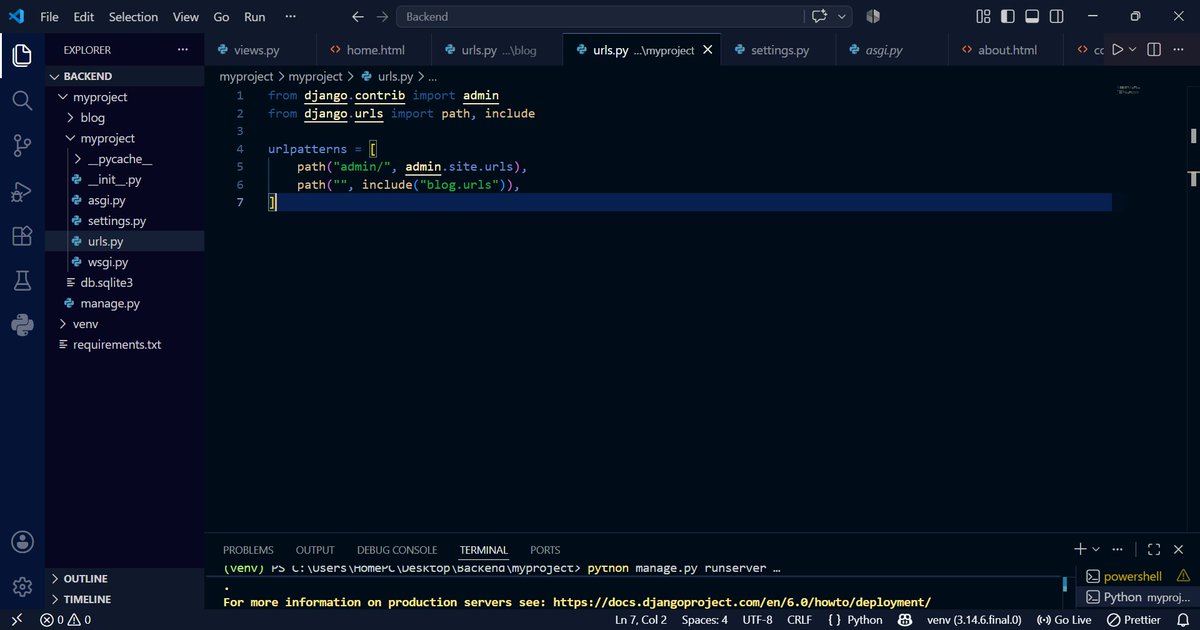Open the Run menu
This screenshot has height=630, width=1200.
click(255, 17)
